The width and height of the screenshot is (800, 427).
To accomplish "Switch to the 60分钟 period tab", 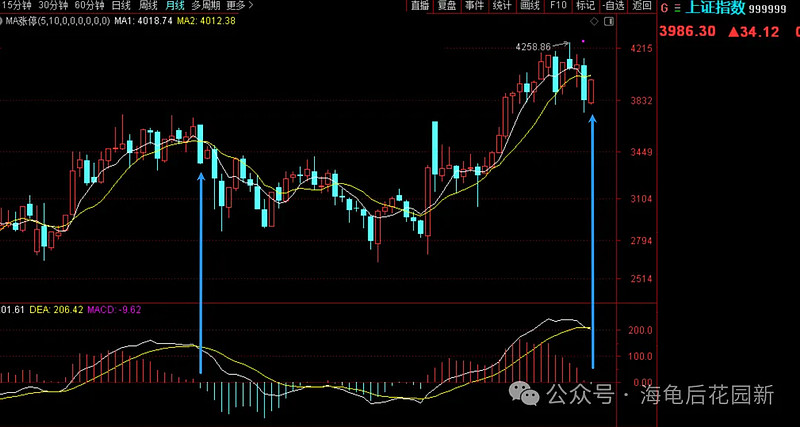I will [x=89, y=6].
